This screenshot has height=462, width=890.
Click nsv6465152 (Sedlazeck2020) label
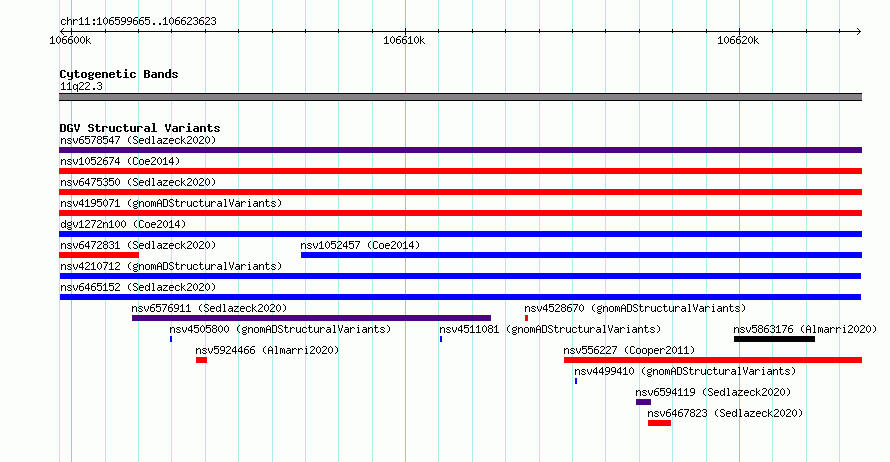tap(138, 287)
